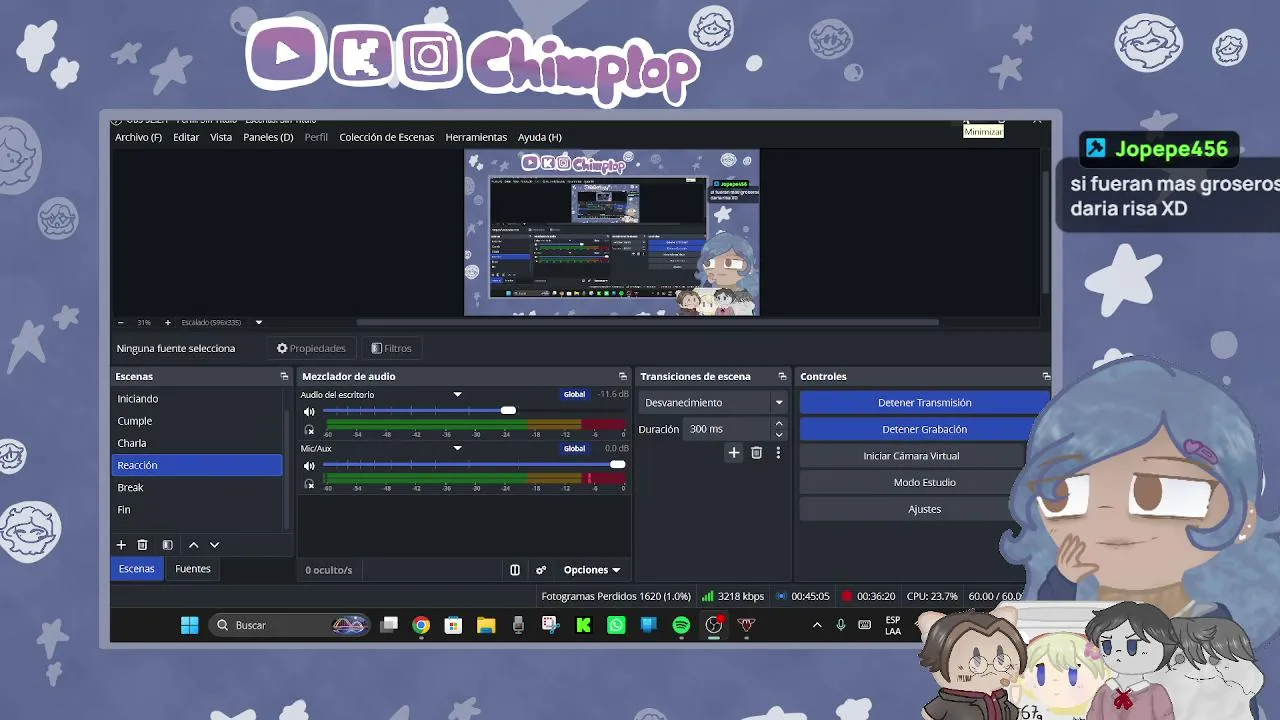Increase the transition Duración value

779,424
